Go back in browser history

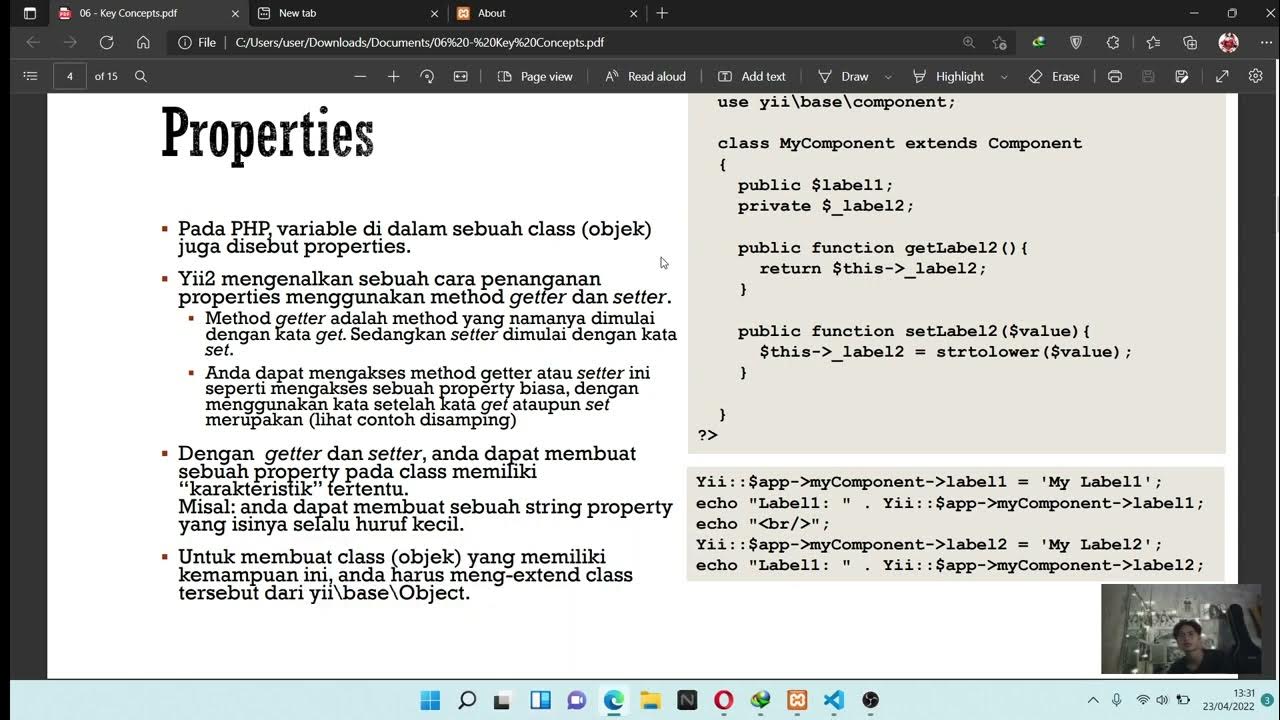33,42
